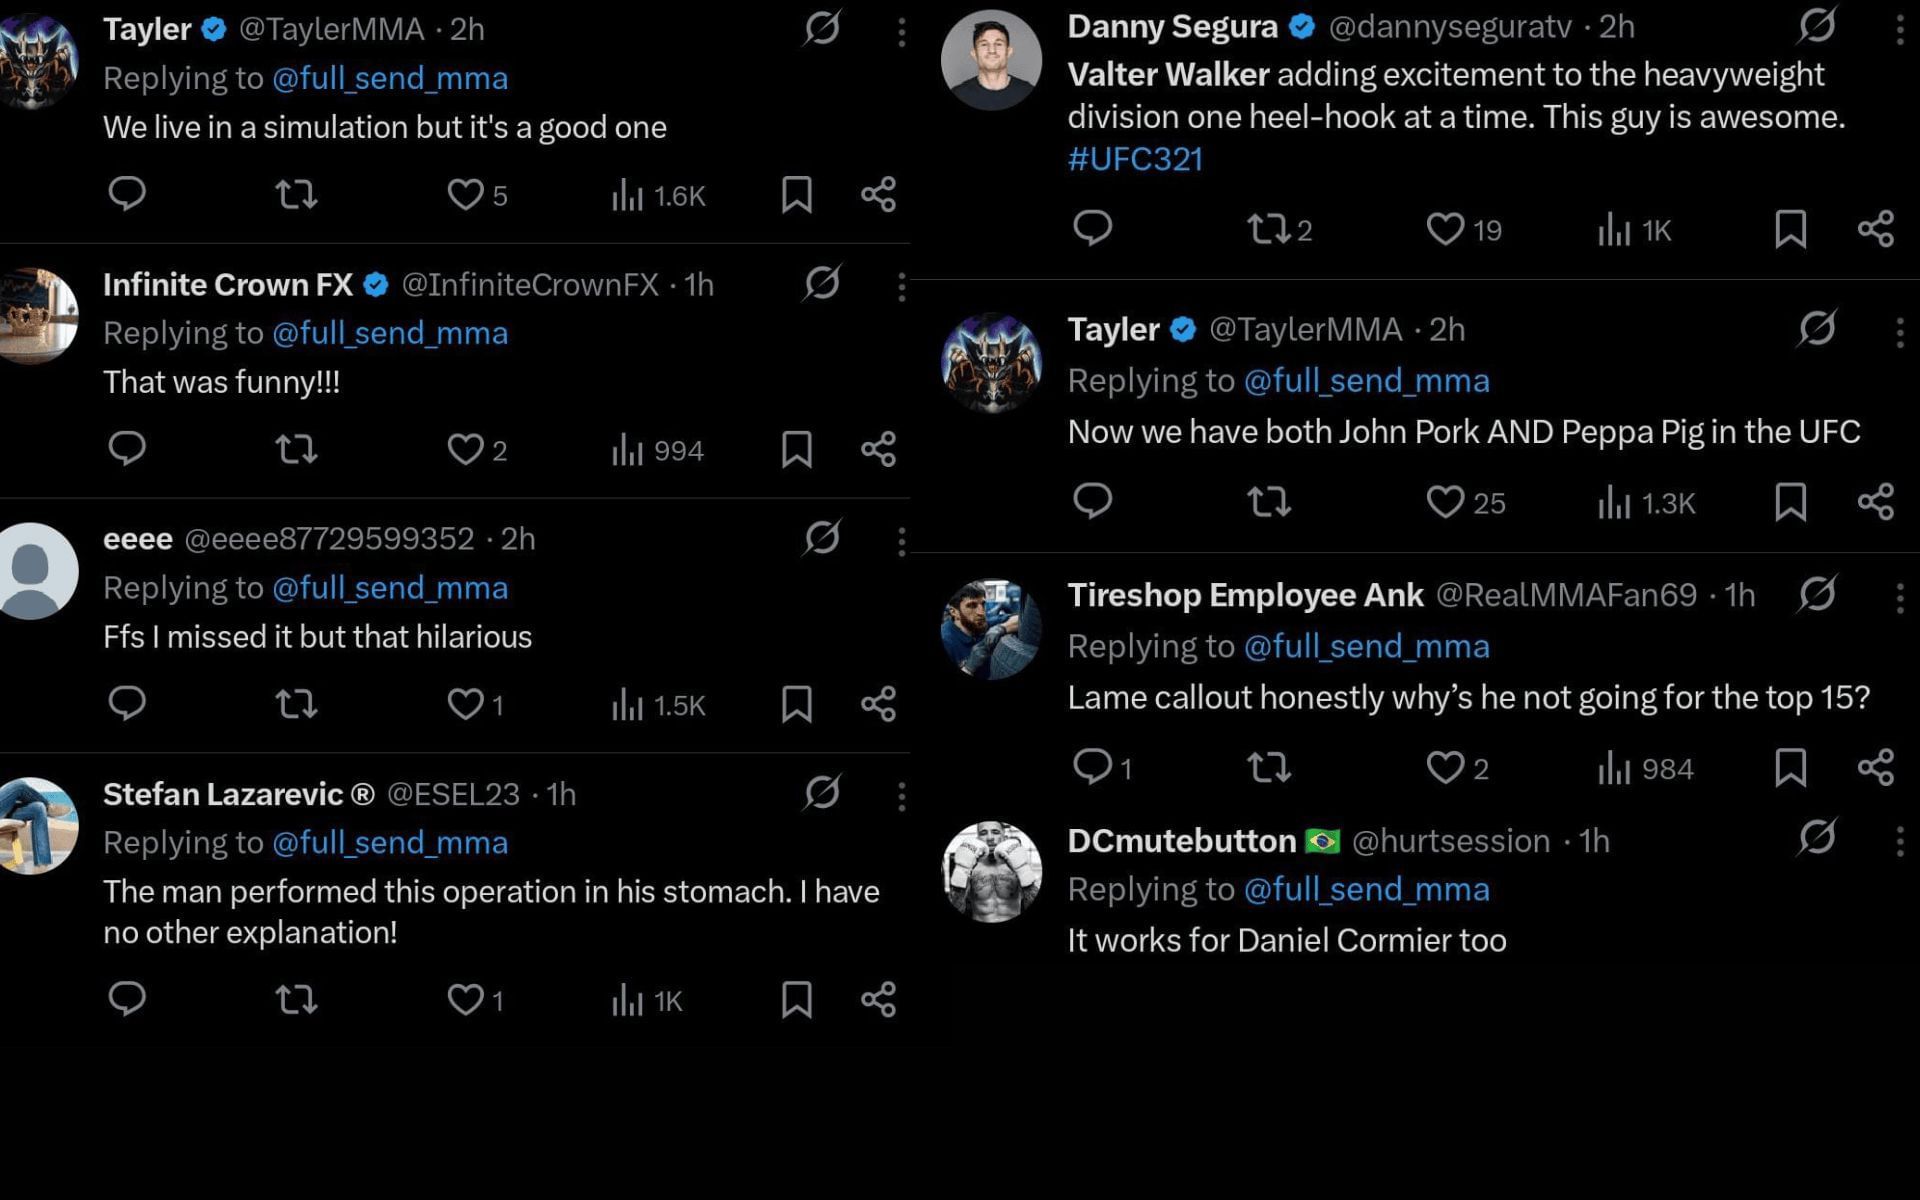Like Tayler's Peppa Pig tweet
Screen dimensions: 1920x1200
coord(1445,502)
